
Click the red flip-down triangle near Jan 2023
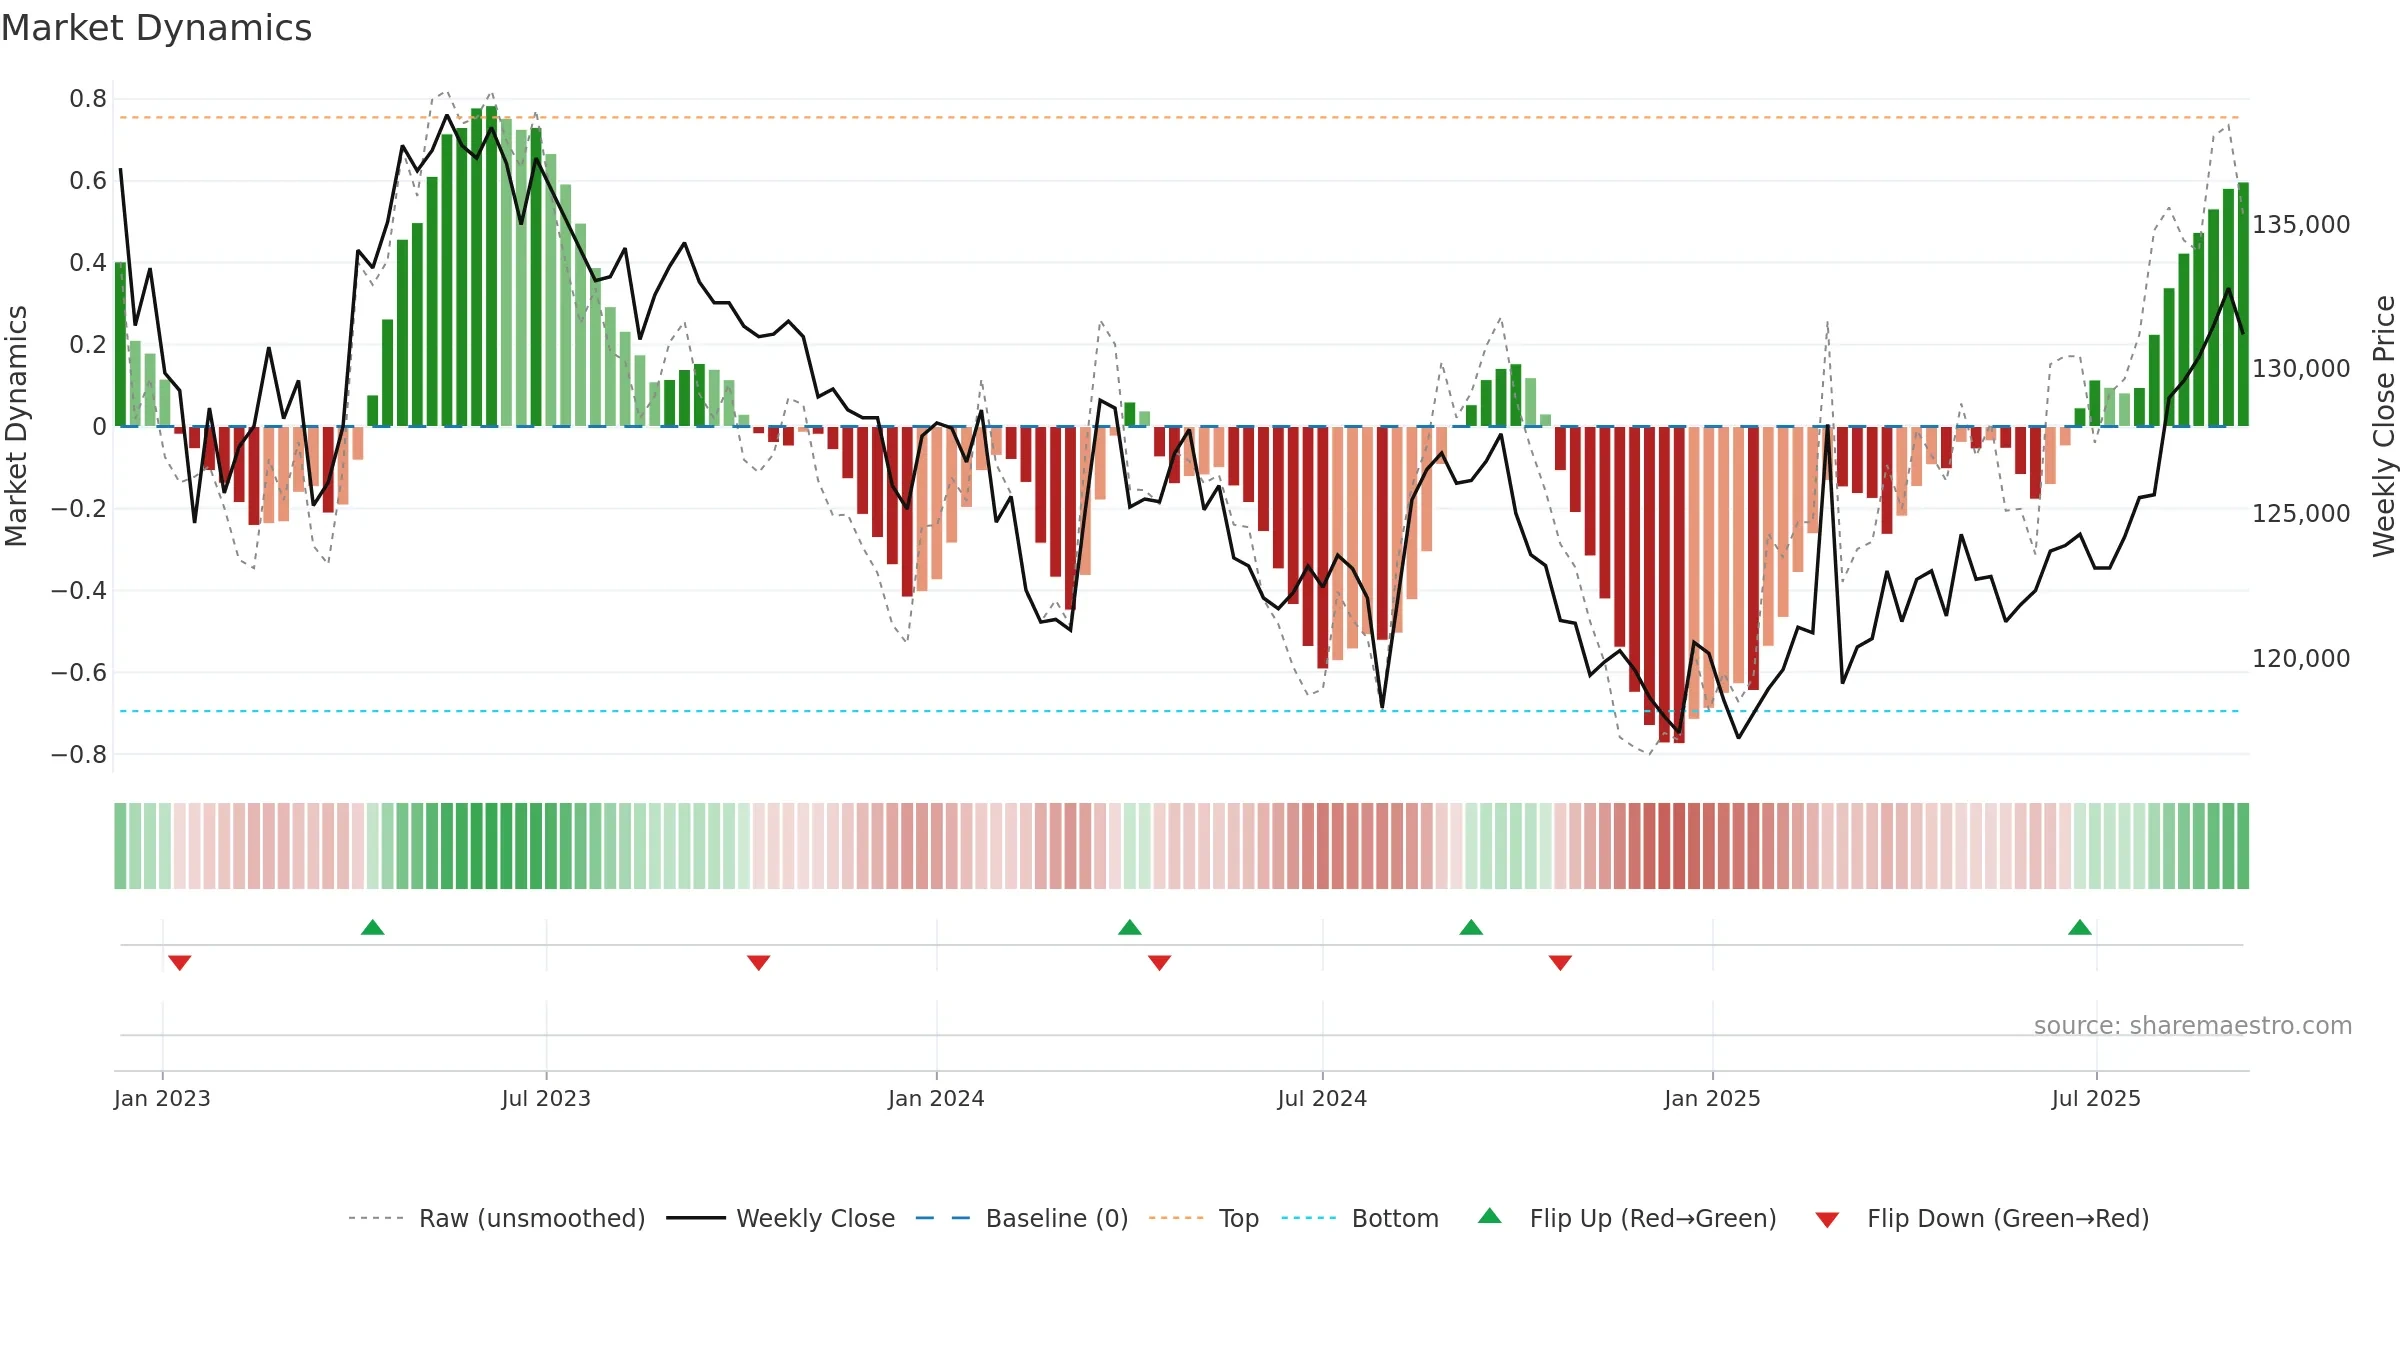click(180, 962)
